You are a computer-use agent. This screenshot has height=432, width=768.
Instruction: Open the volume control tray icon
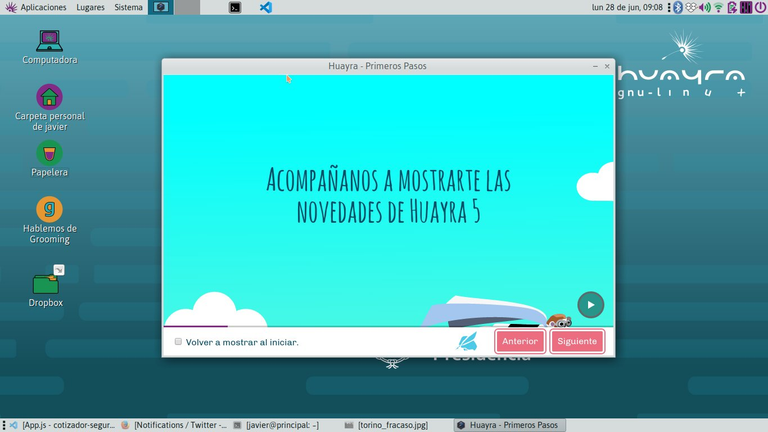705,7
